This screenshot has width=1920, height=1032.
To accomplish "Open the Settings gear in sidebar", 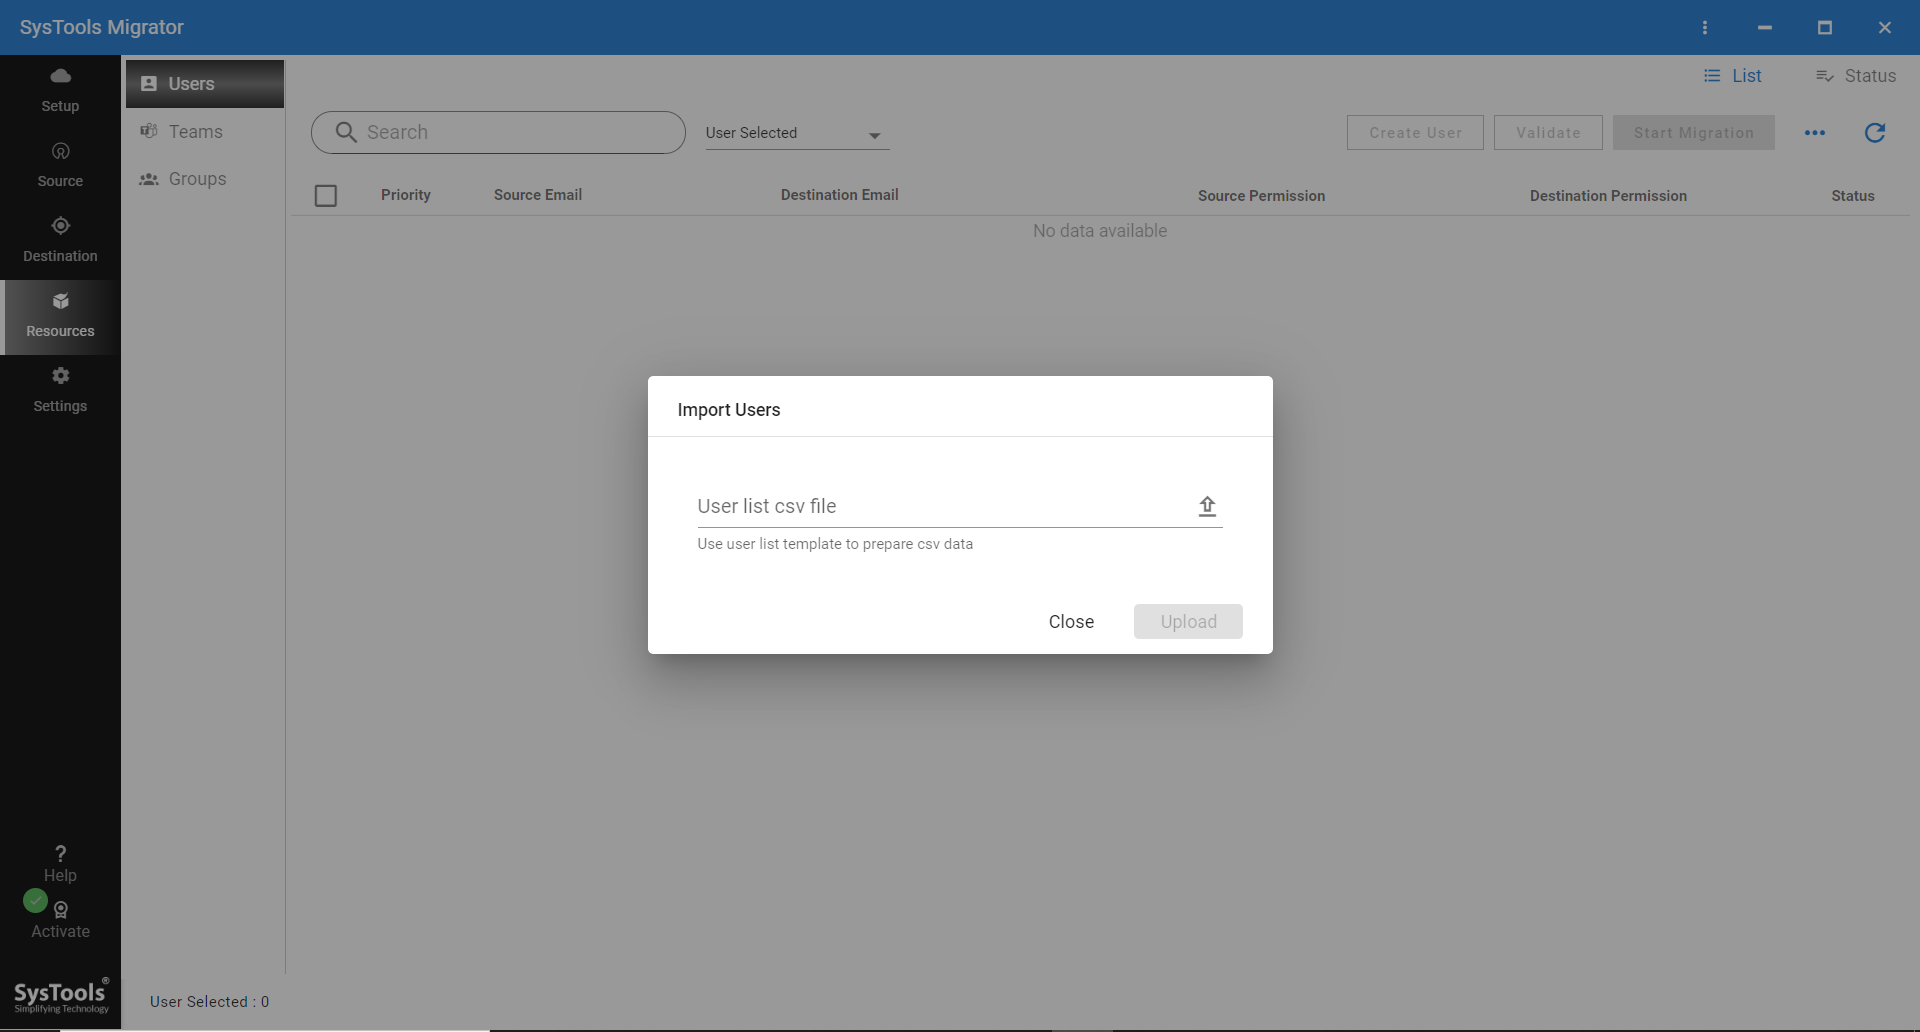I will (x=60, y=376).
